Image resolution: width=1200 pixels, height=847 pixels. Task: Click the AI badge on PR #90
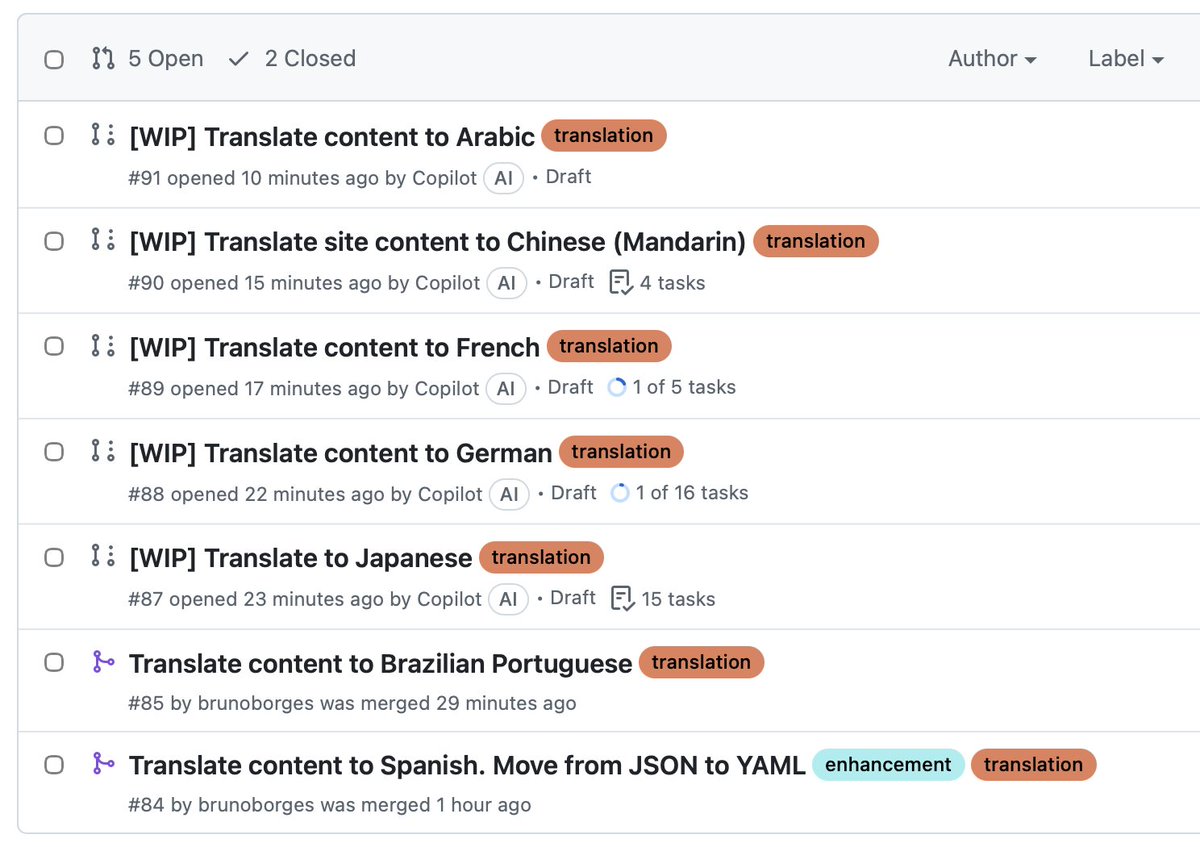pyautogui.click(x=507, y=283)
